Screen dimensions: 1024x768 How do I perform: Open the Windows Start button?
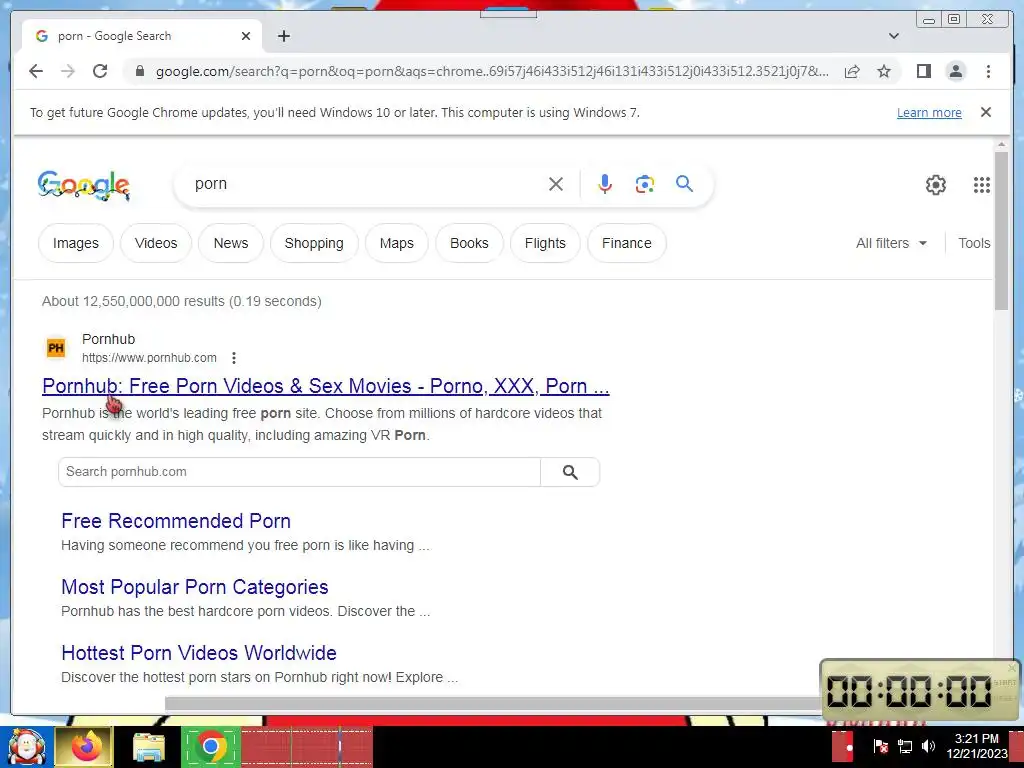coord(26,746)
